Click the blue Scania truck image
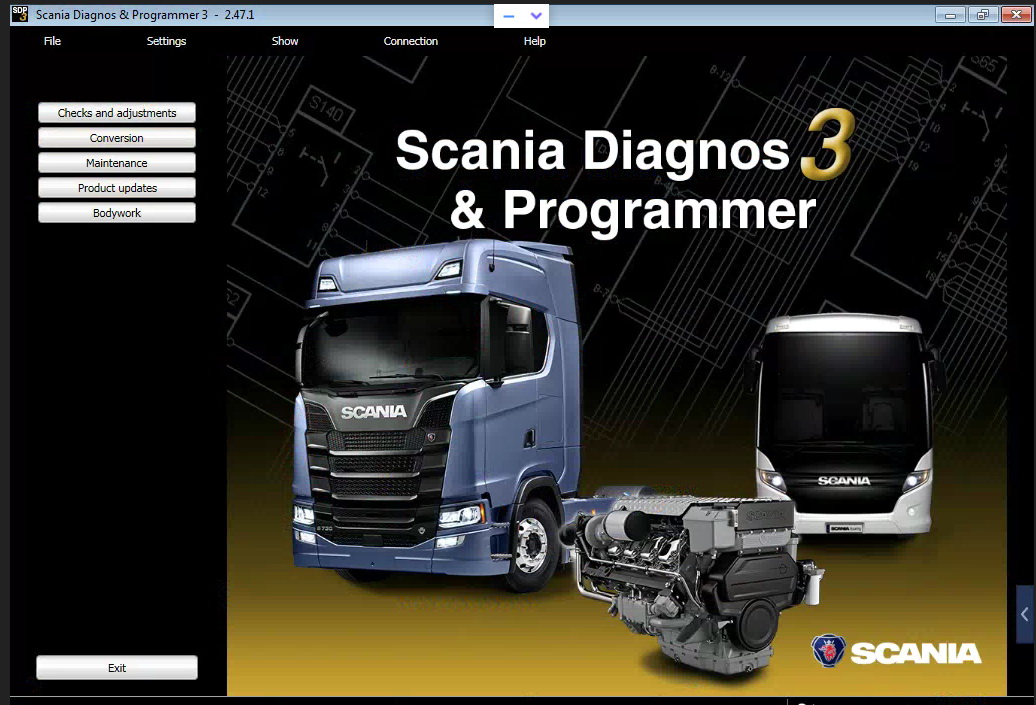Screen dimensions: 1036x705 click(x=436, y=416)
